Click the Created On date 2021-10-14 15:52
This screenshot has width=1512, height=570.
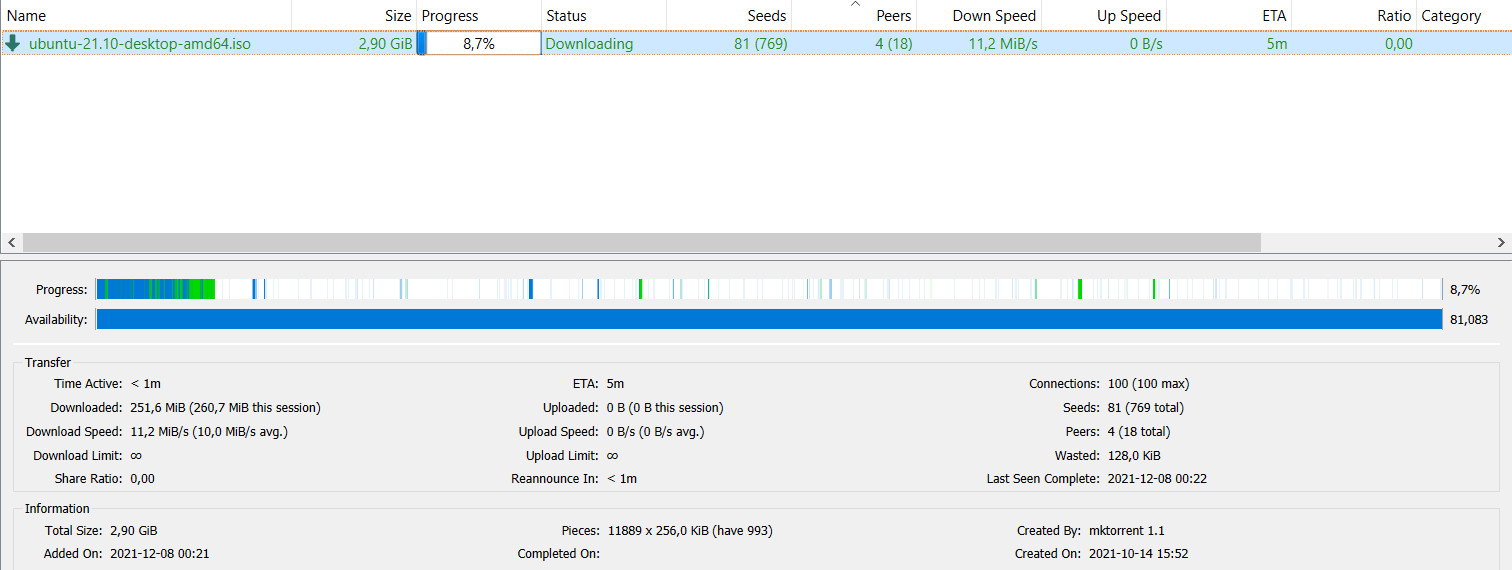[x=1138, y=554]
